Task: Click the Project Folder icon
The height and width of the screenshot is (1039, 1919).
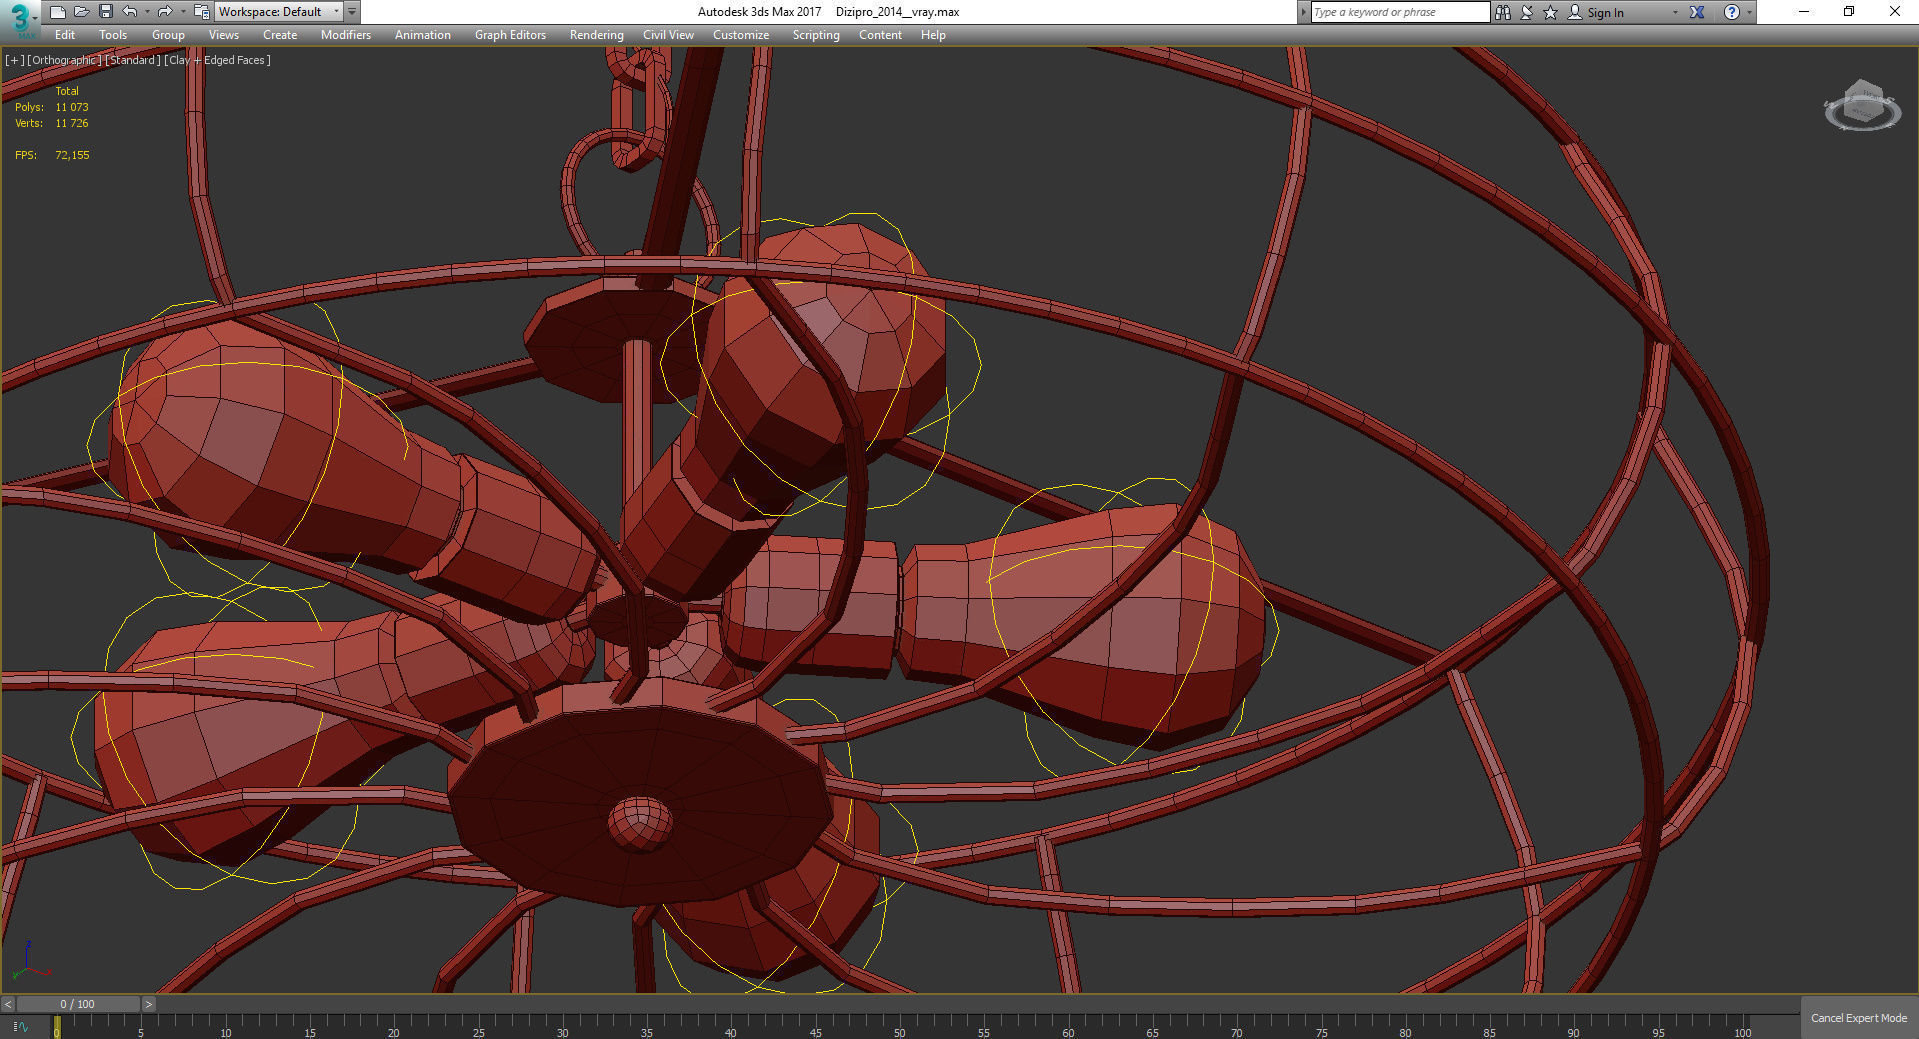Action: click(x=201, y=12)
